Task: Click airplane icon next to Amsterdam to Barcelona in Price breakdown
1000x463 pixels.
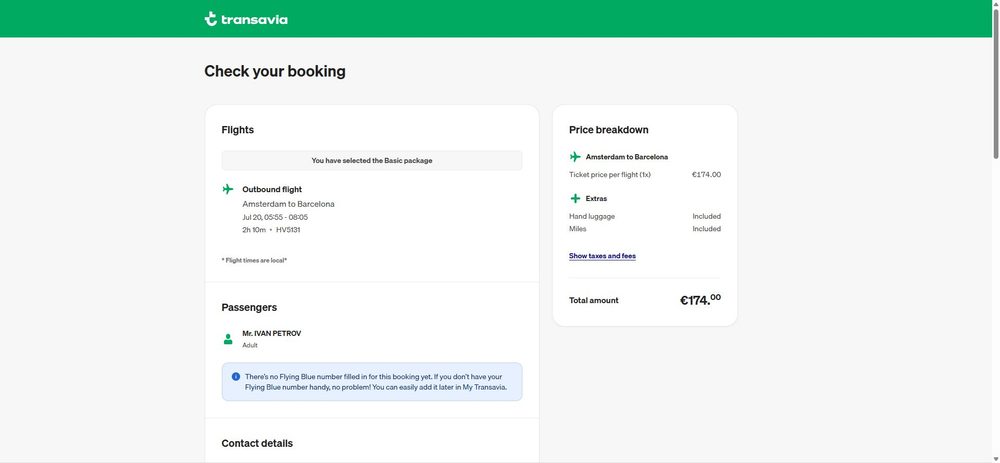Action: (x=575, y=156)
